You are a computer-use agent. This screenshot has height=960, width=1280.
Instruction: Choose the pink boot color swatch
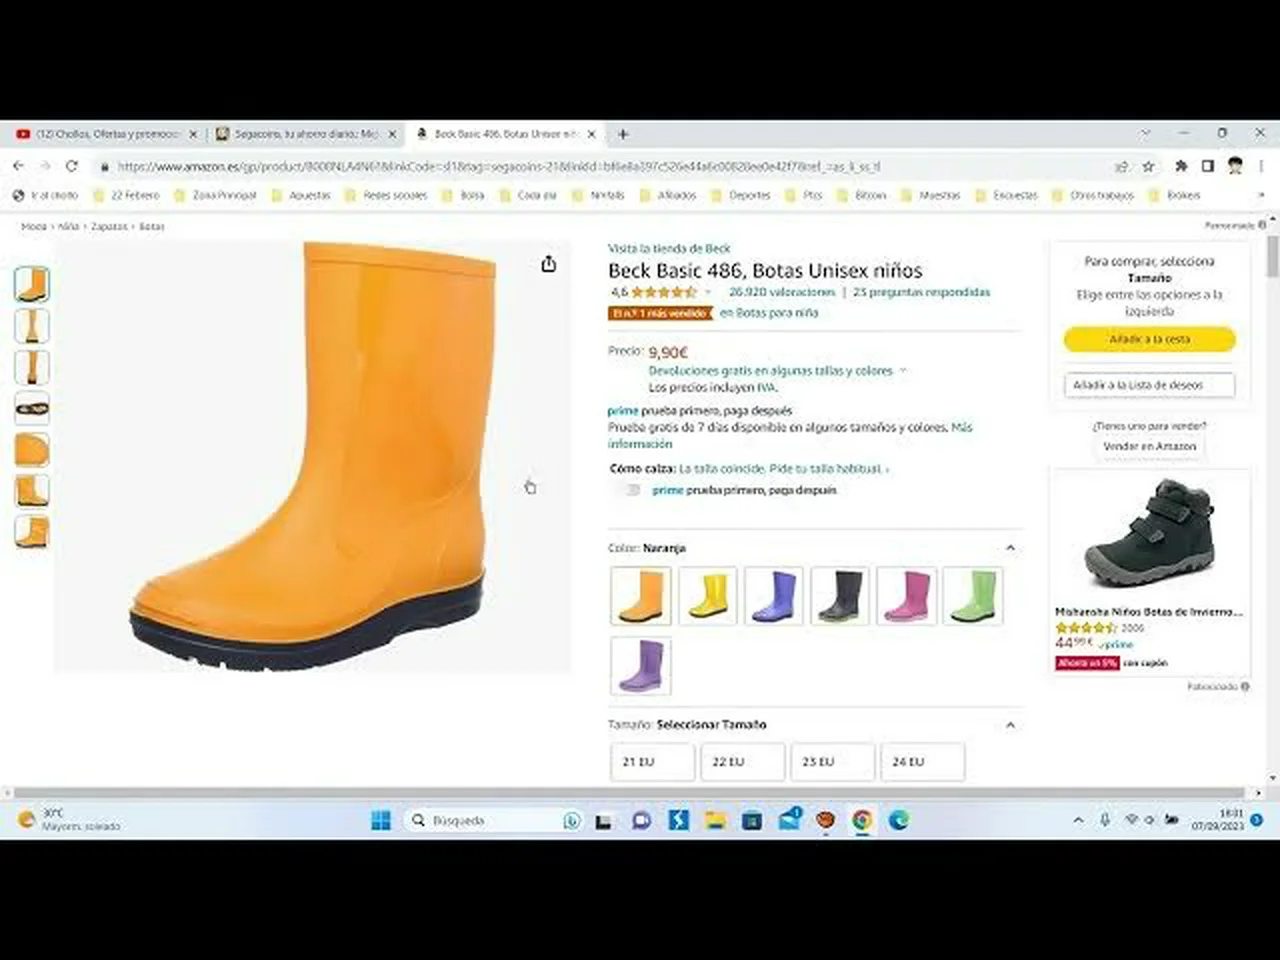pos(906,596)
